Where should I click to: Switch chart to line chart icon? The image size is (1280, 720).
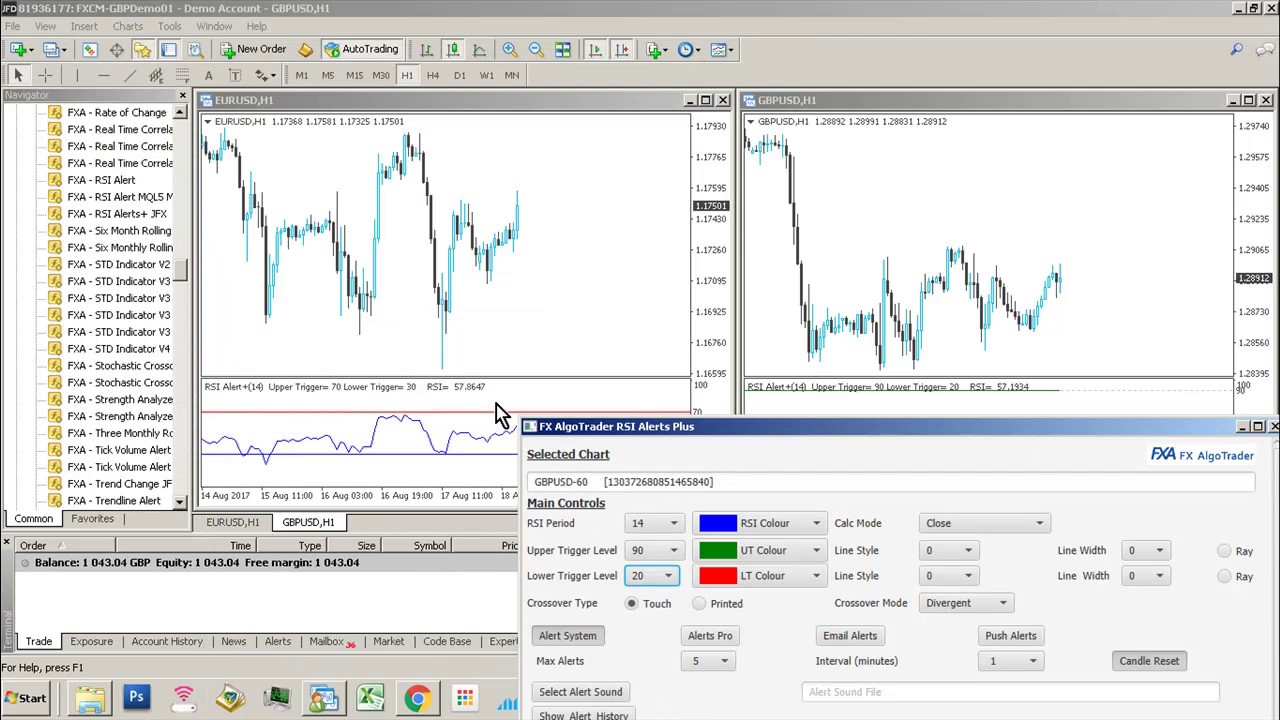click(x=479, y=49)
